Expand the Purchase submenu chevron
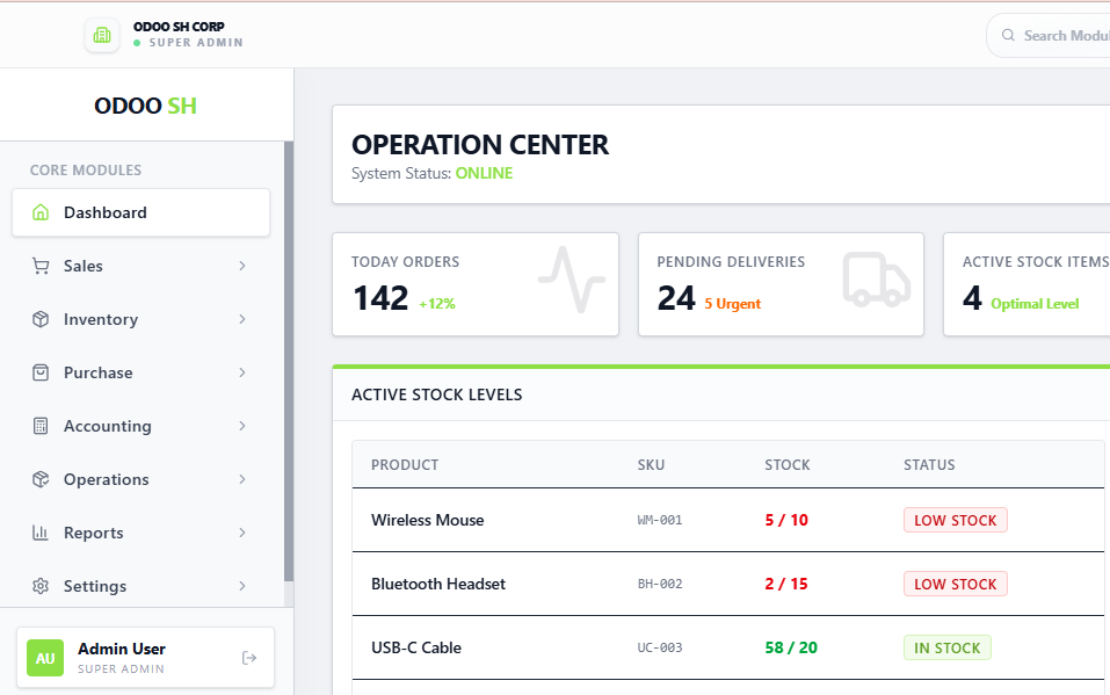This screenshot has height=695, width=1110. [x=242, y=372]
